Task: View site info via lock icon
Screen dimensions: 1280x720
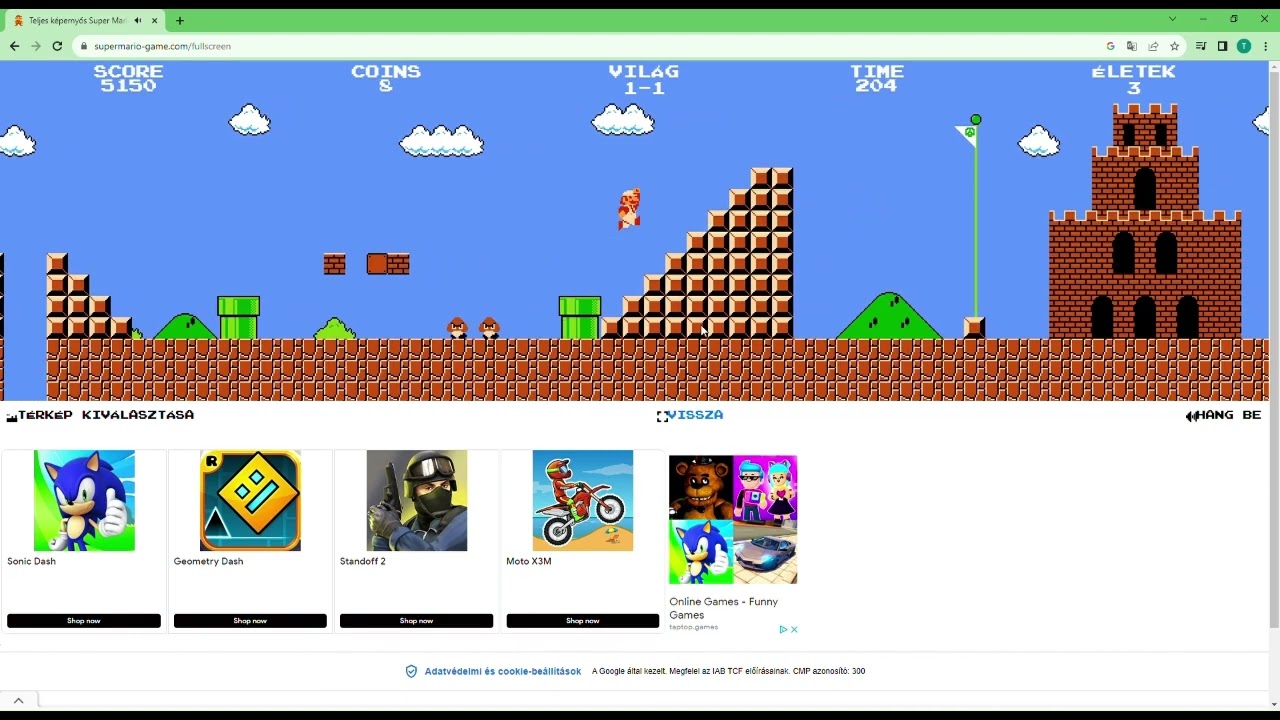Action: (85, 46)
